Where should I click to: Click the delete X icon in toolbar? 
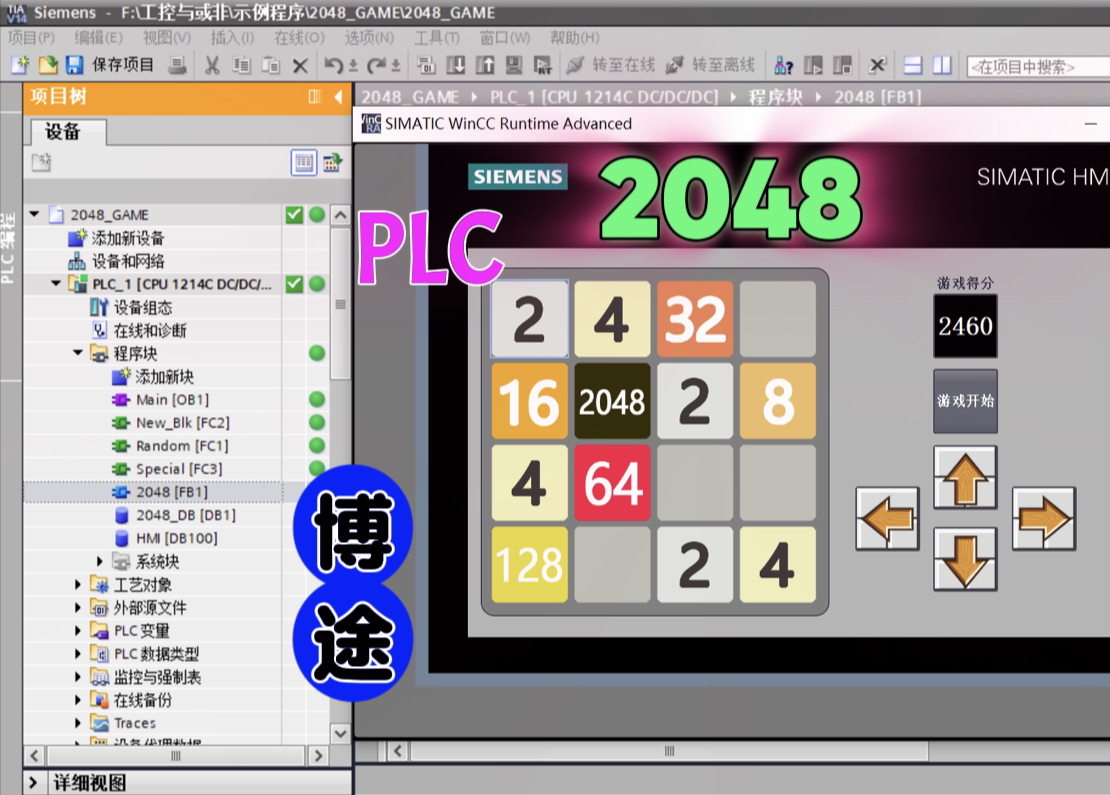pyautogui.click(x=300, y=66)
